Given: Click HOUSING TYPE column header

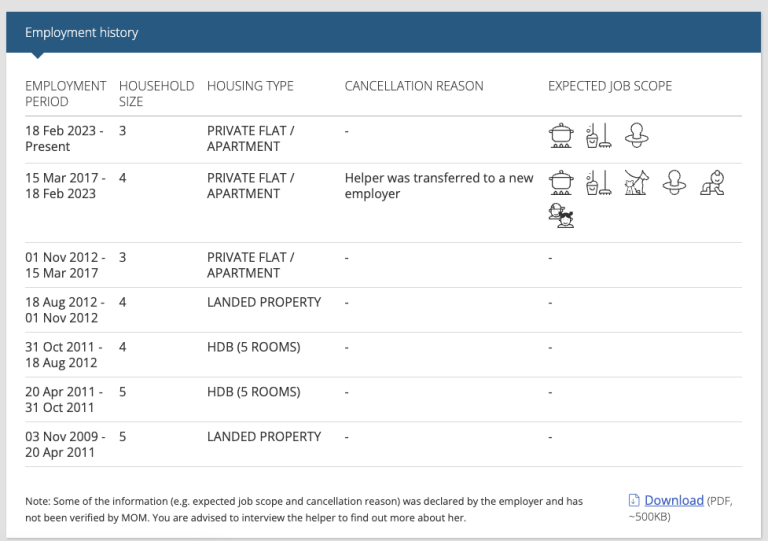Looking at the screenshot, I should click(250, 86).
